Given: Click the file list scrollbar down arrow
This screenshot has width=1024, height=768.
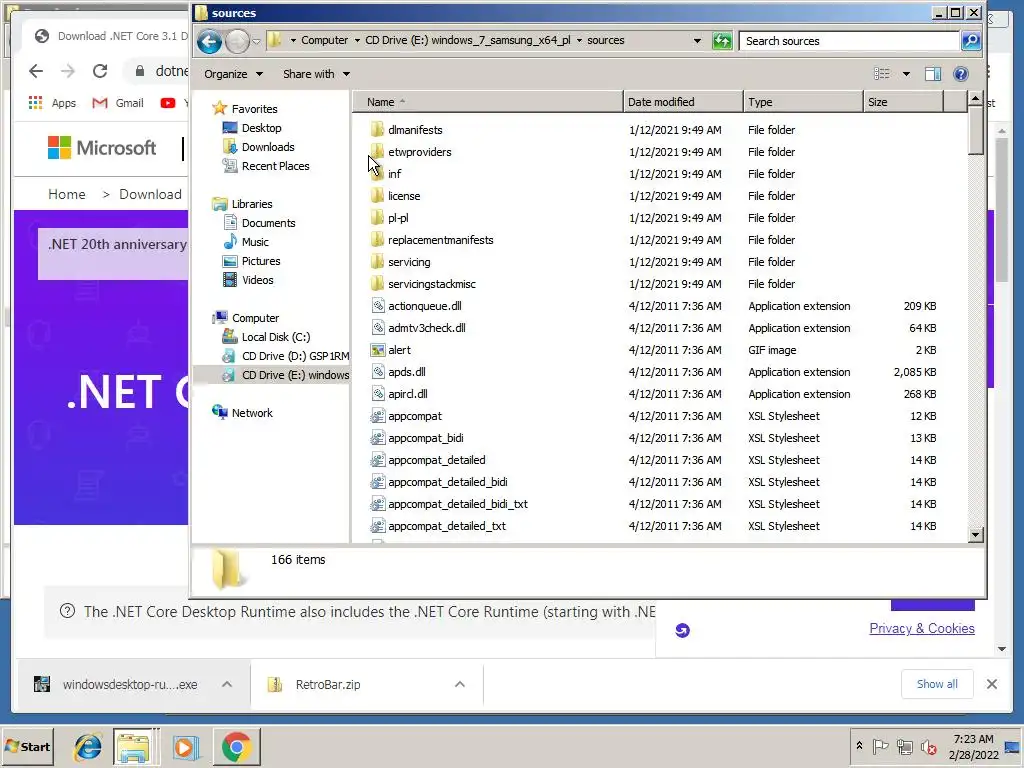Looking at the screenshot, I should (975, 535).
